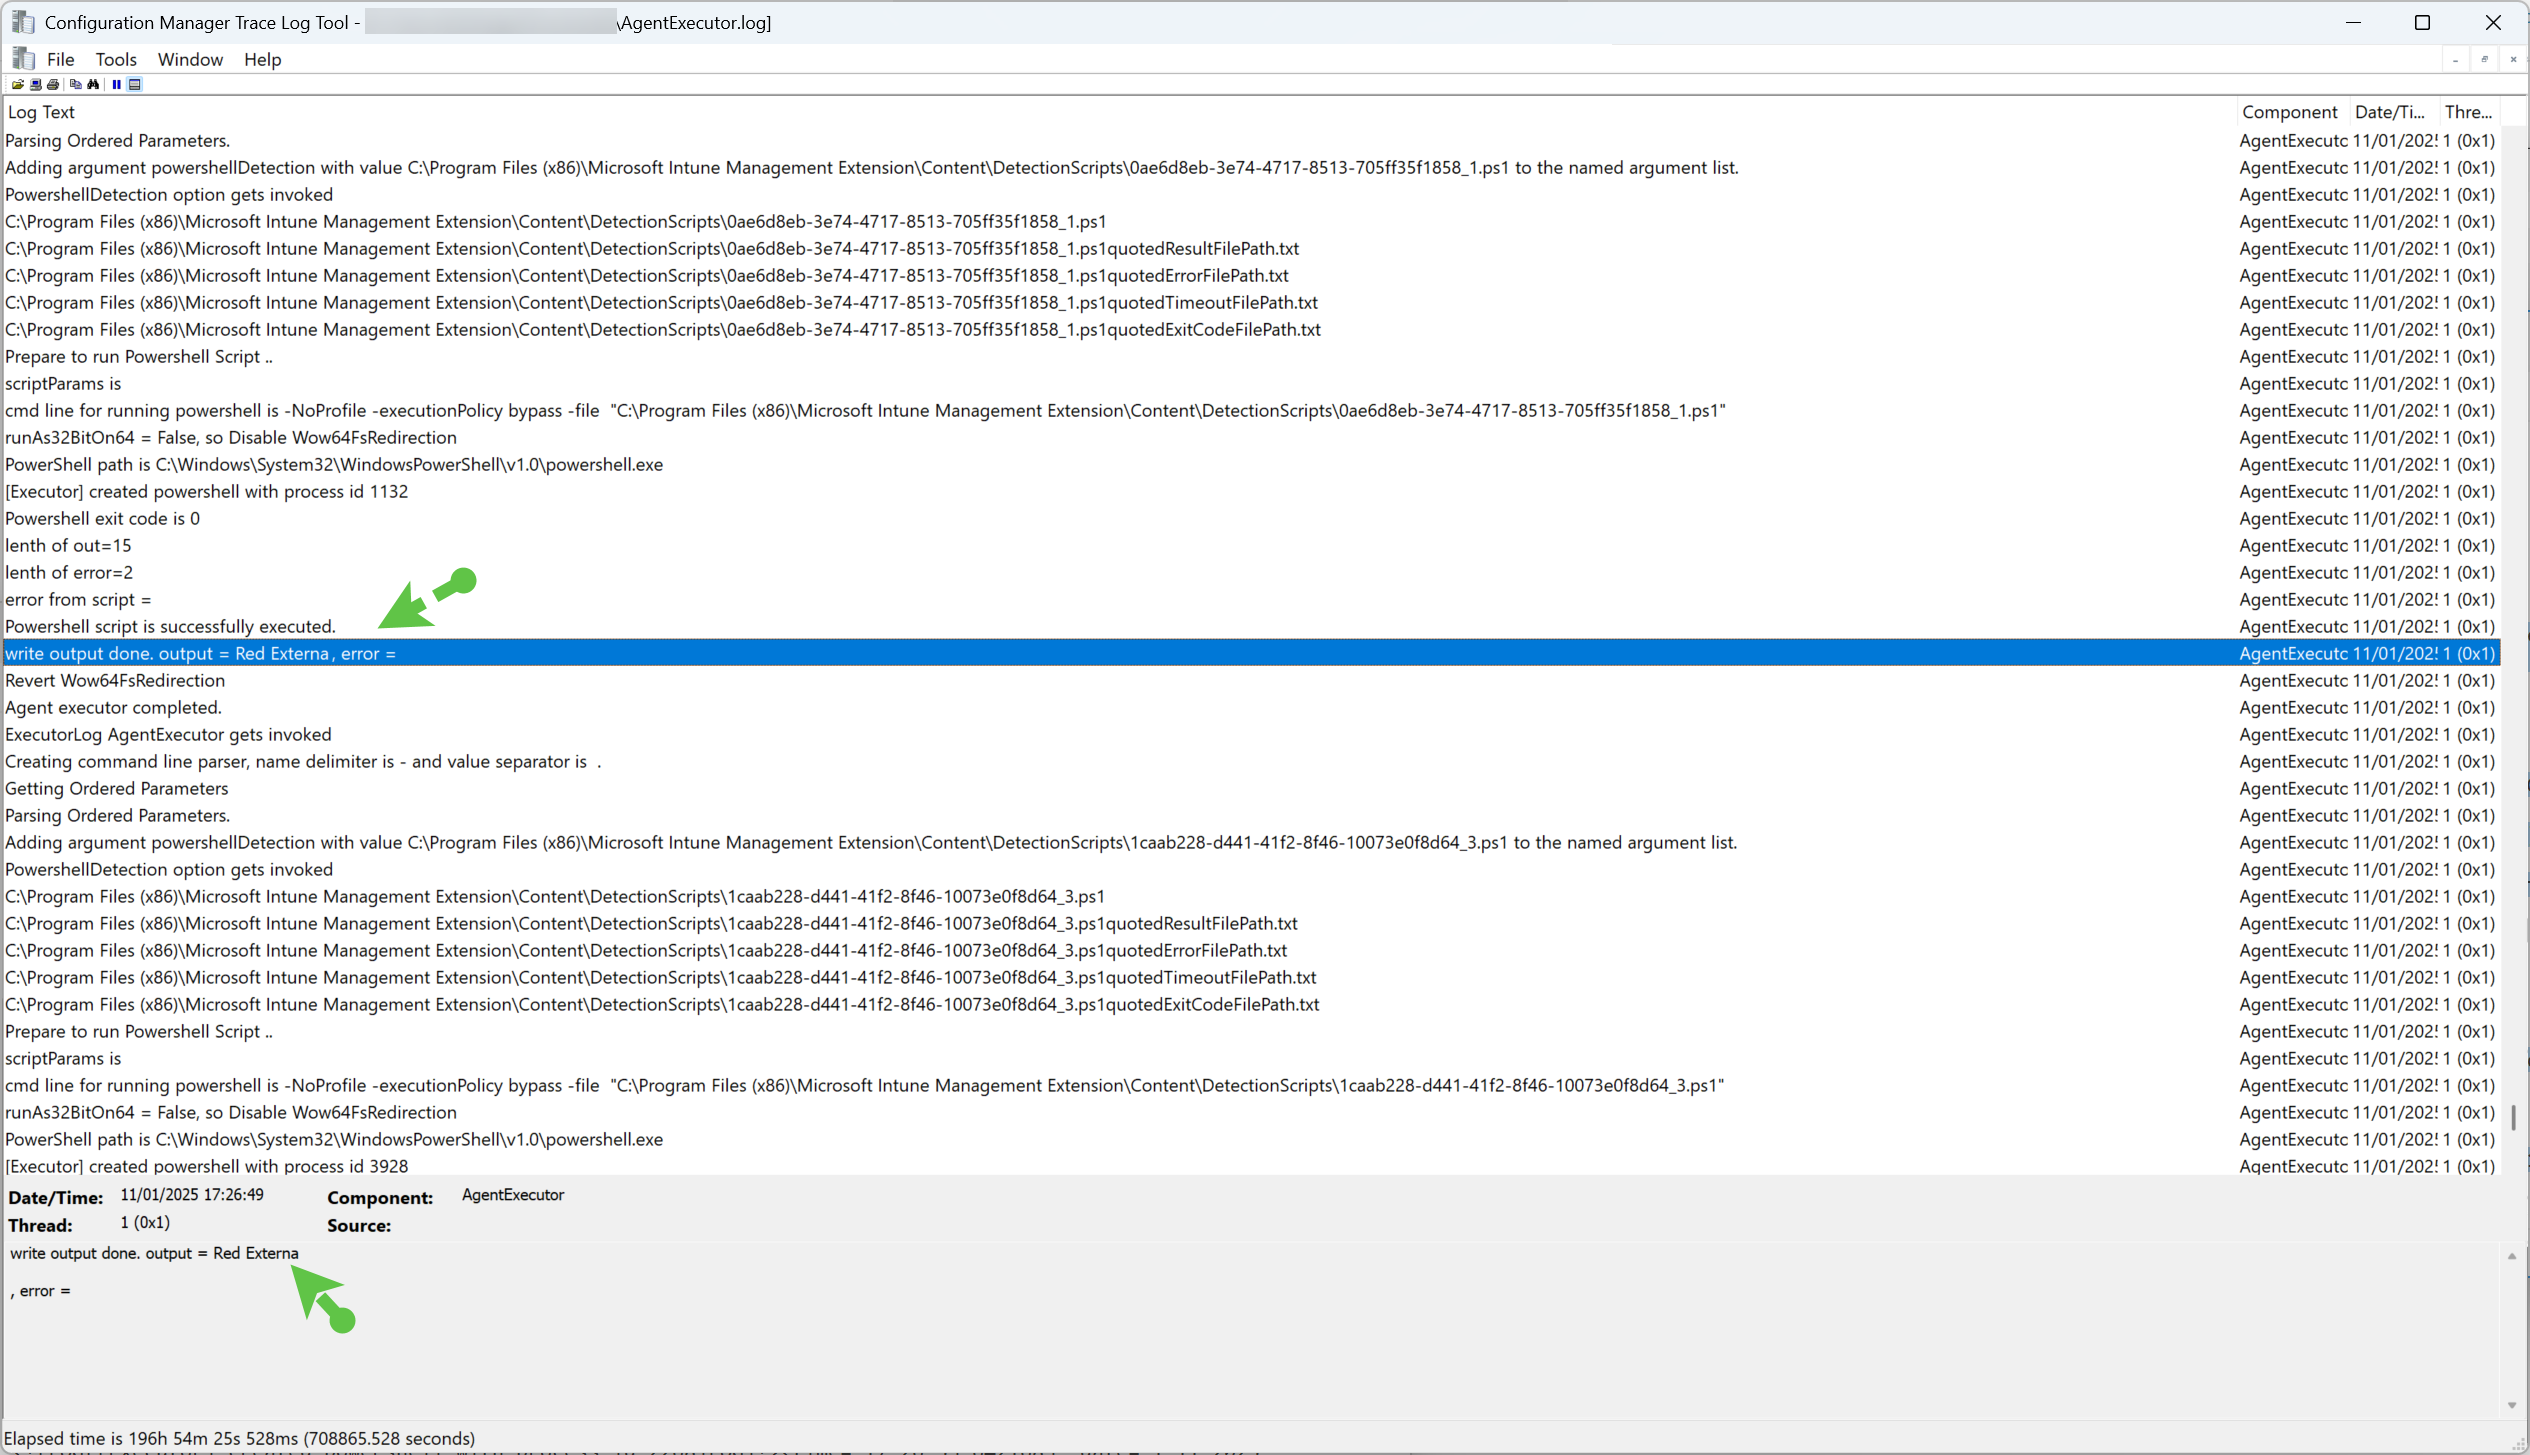Open Find with the binoculars icon
2530x1455 pixels.
click(93, 85)
